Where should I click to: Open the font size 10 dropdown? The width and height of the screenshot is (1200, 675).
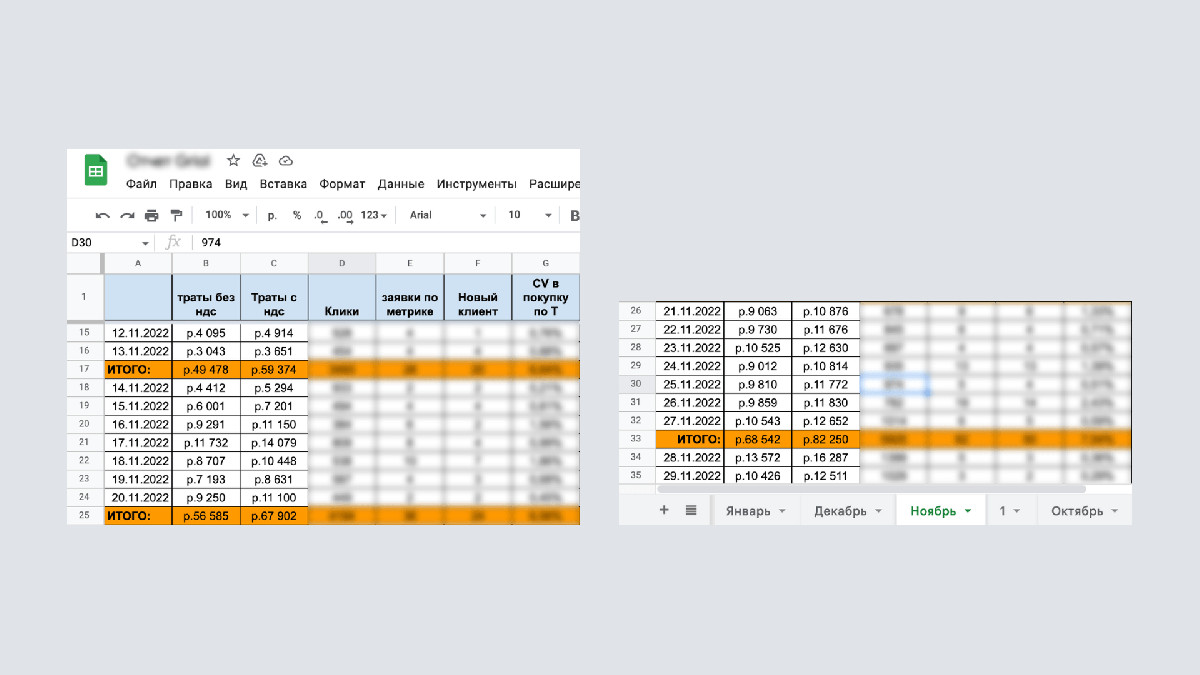coord(530,215)
